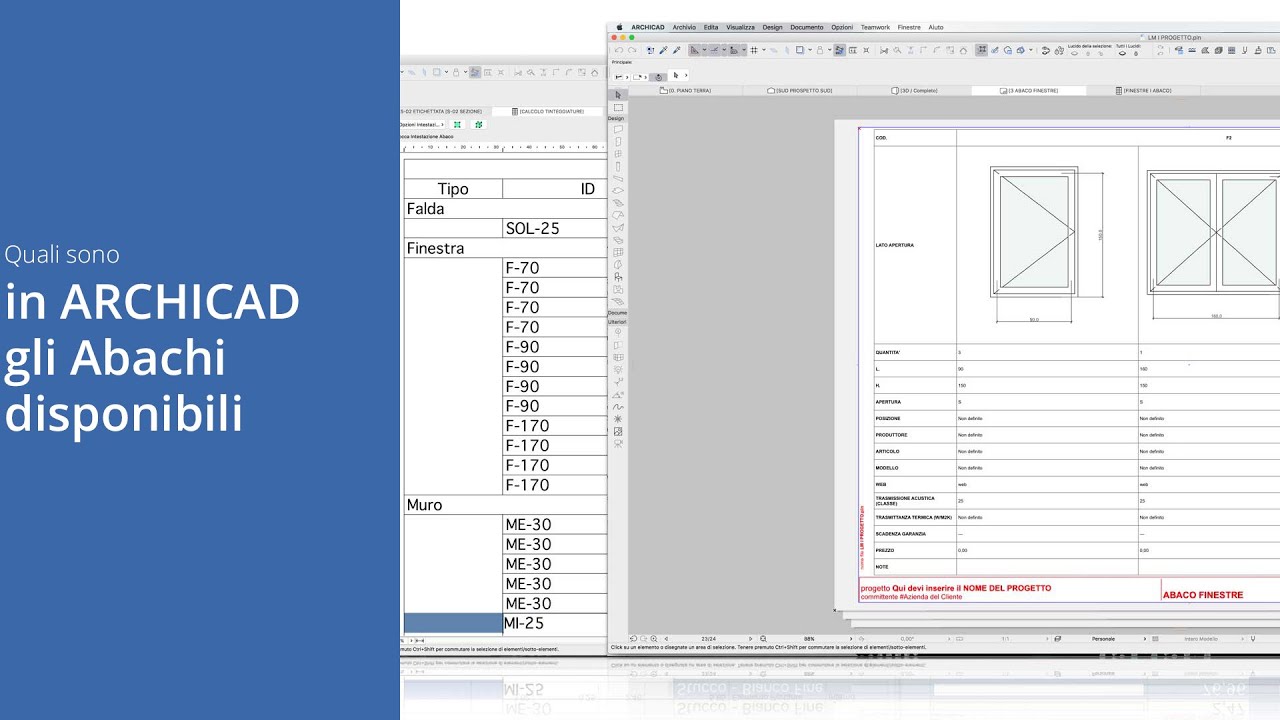Switch to the FINESTRE I ABACO tab
The width and height of the screenshot is (1280, 720).
1143,90
